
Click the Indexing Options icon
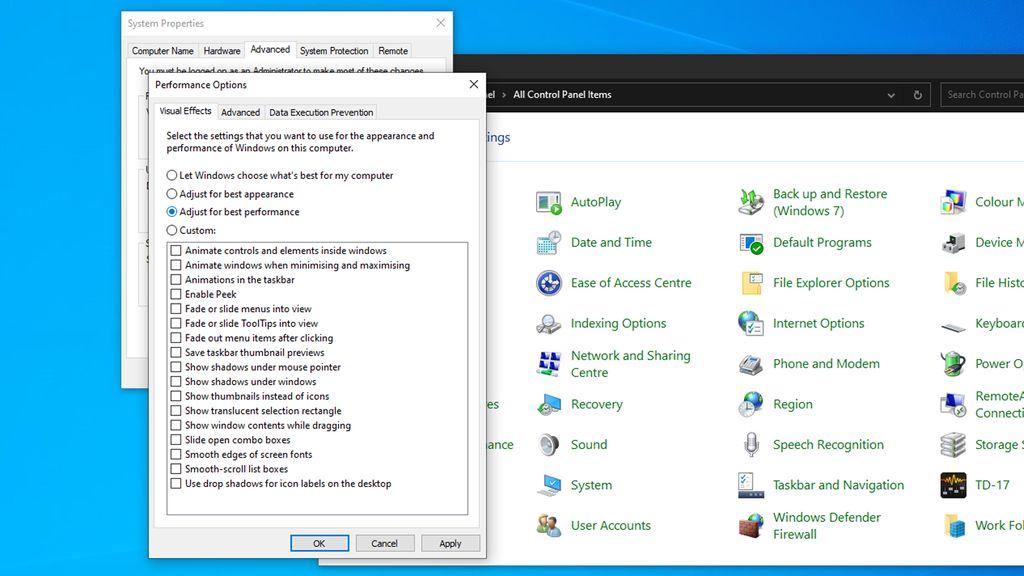pos(549,324)
